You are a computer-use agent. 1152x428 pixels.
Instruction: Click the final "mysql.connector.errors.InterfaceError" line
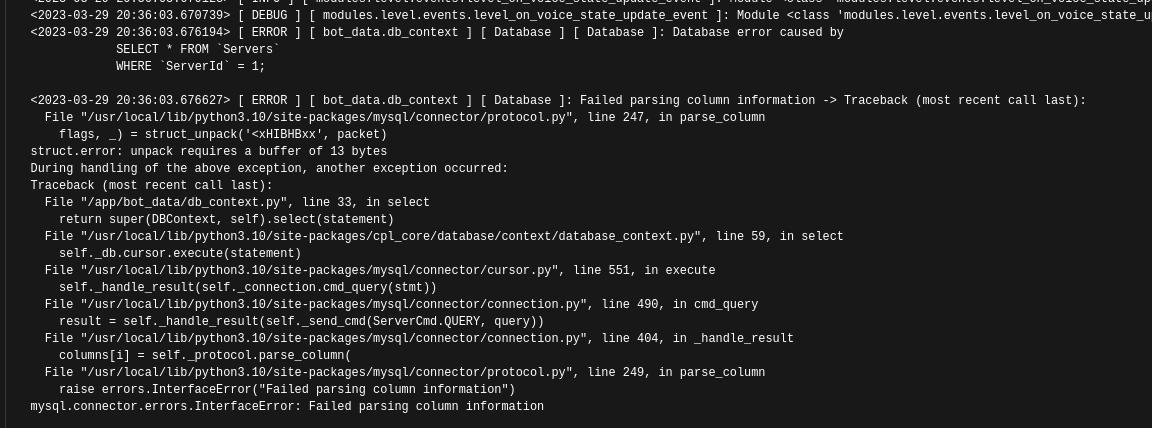(287, 406)
